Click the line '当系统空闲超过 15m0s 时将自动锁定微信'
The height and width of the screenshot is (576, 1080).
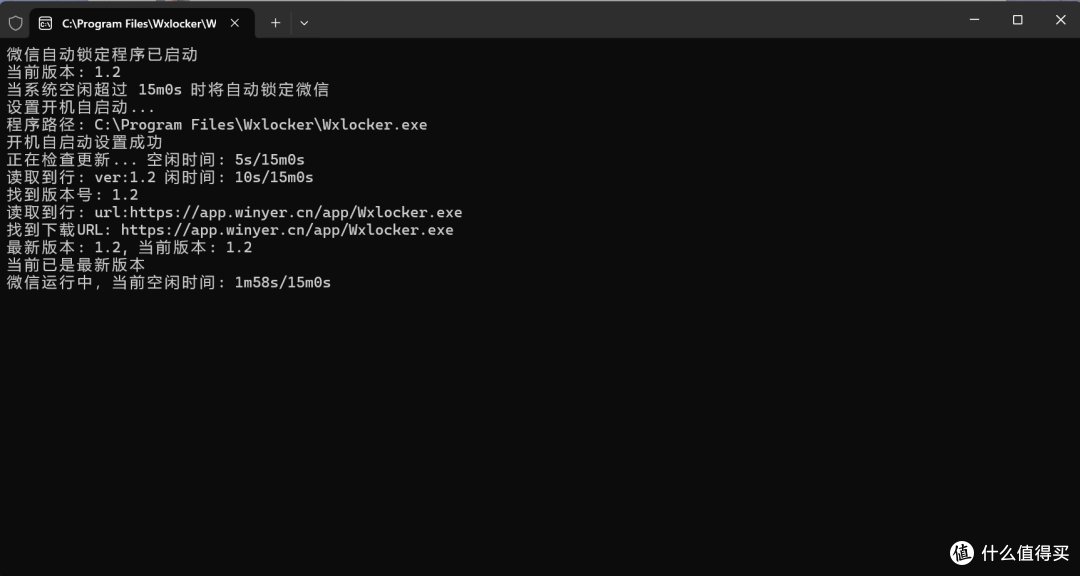(x=167, y=90)
